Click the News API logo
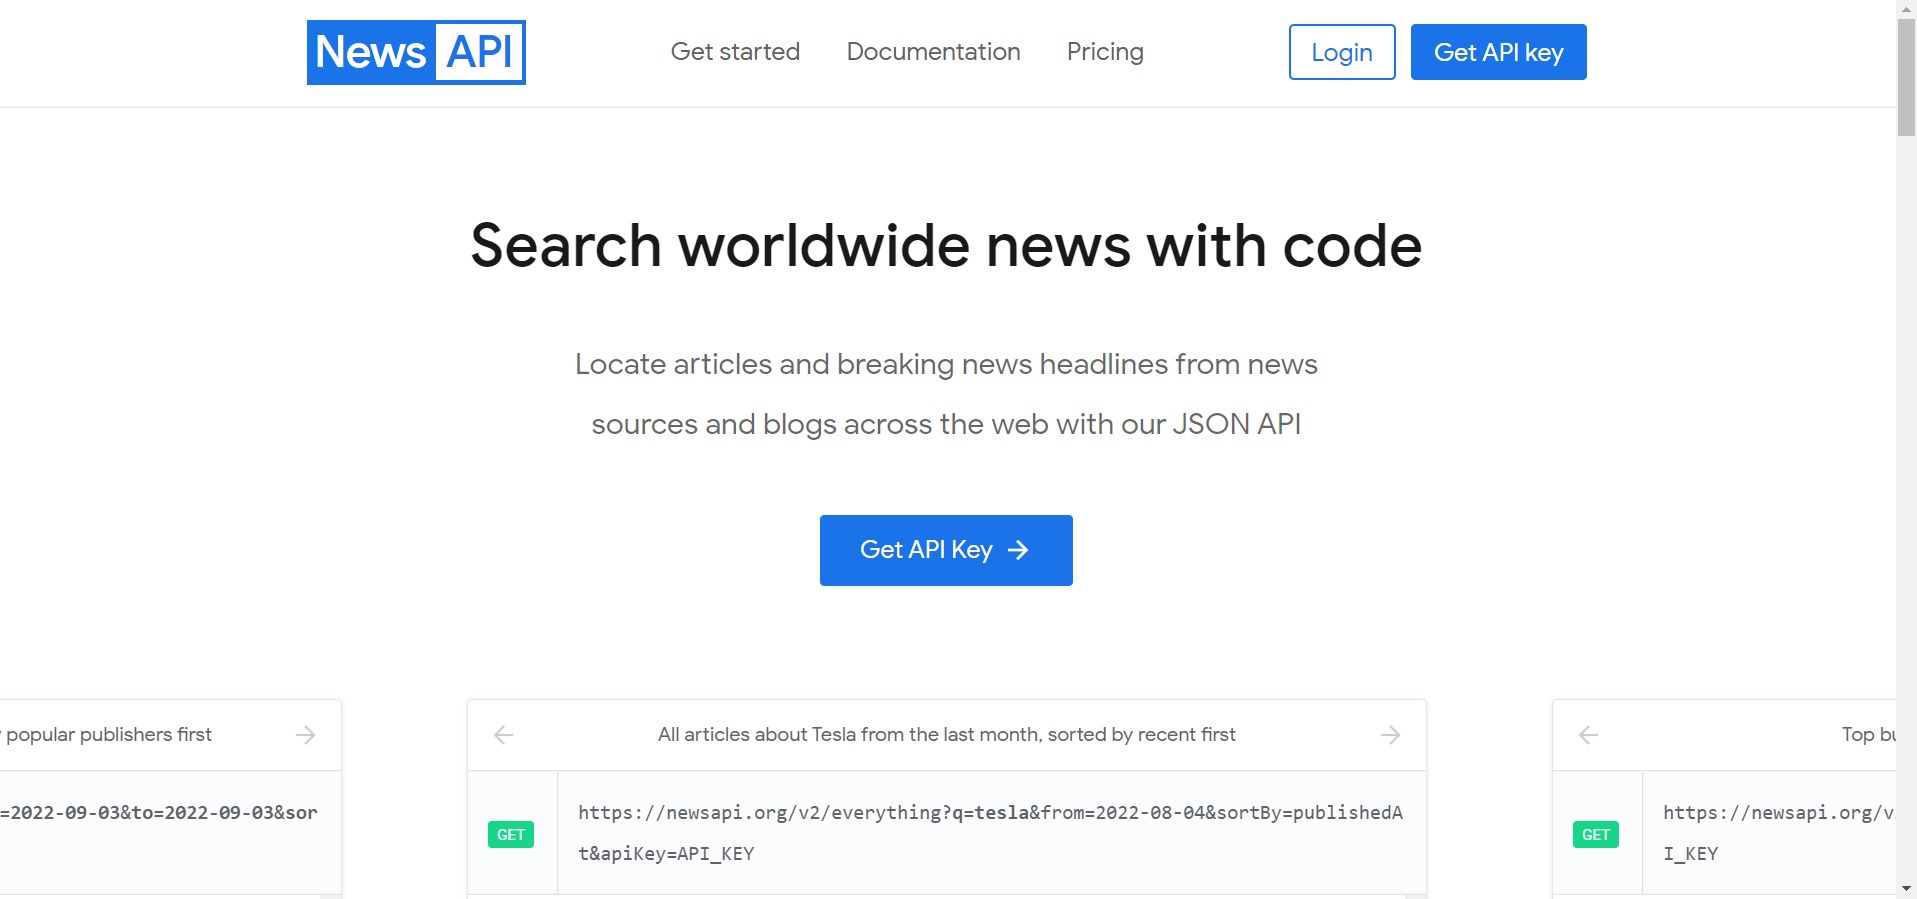The height and width of the screenshot is (899, 1917). [x=416, y=52]
